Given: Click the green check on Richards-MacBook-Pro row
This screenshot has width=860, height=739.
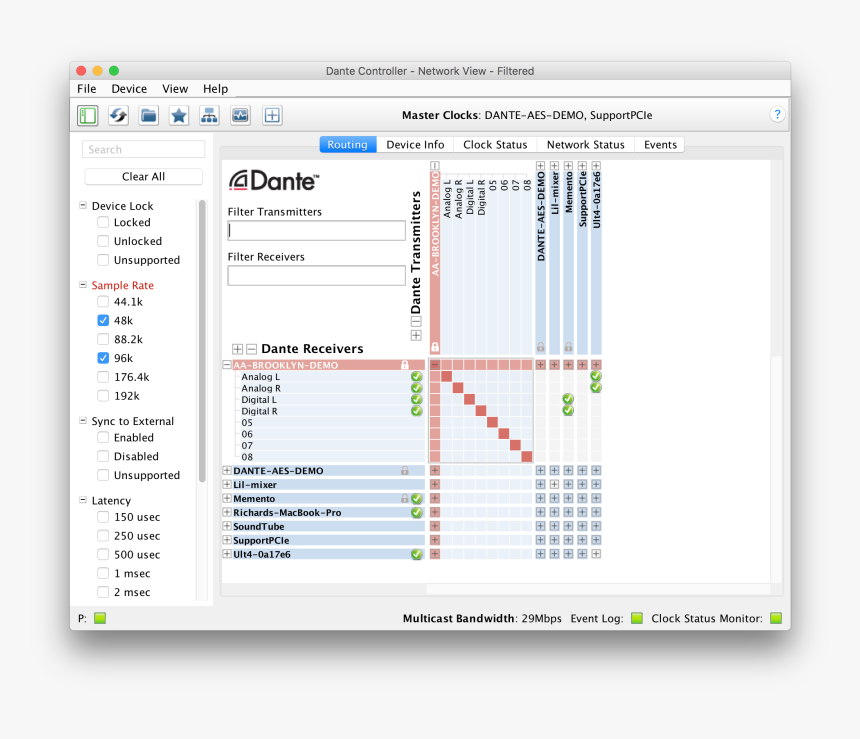Looking at the screenshot, I should 417,512.
